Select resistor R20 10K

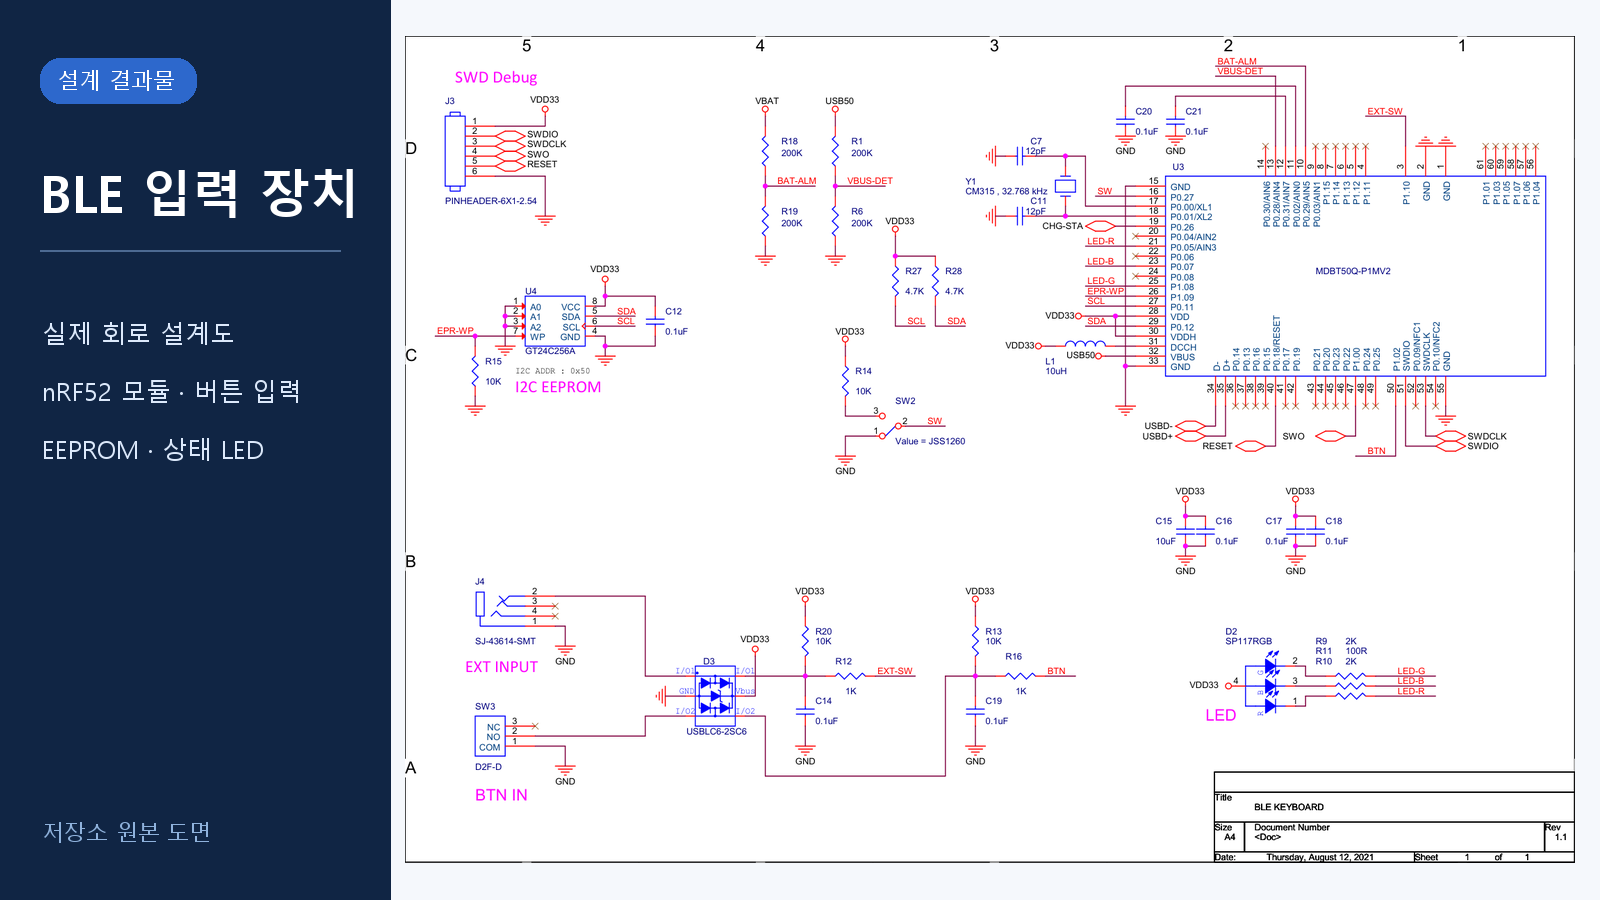(x=806, y=639)
